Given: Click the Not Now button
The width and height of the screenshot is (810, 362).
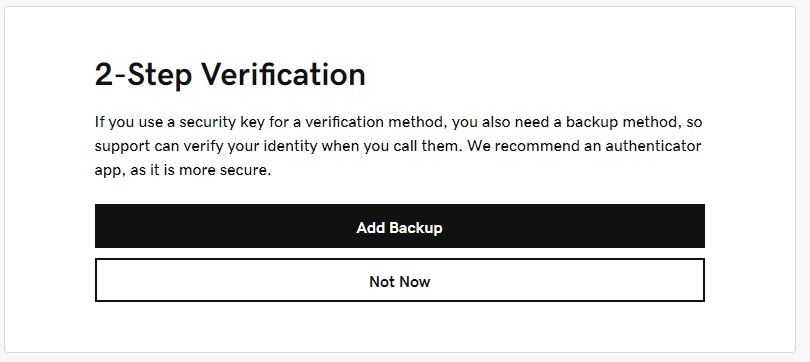Looking at the screenshot, I should [399, 280].
